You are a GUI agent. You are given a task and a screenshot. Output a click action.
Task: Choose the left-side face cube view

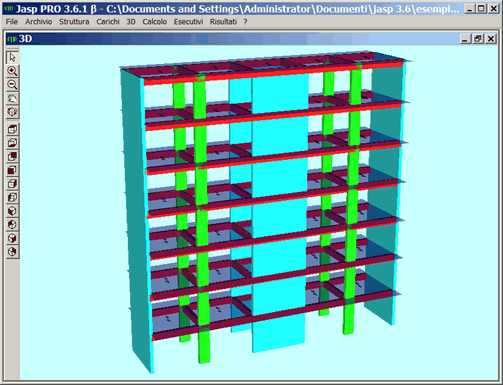(x=12, y=198)
